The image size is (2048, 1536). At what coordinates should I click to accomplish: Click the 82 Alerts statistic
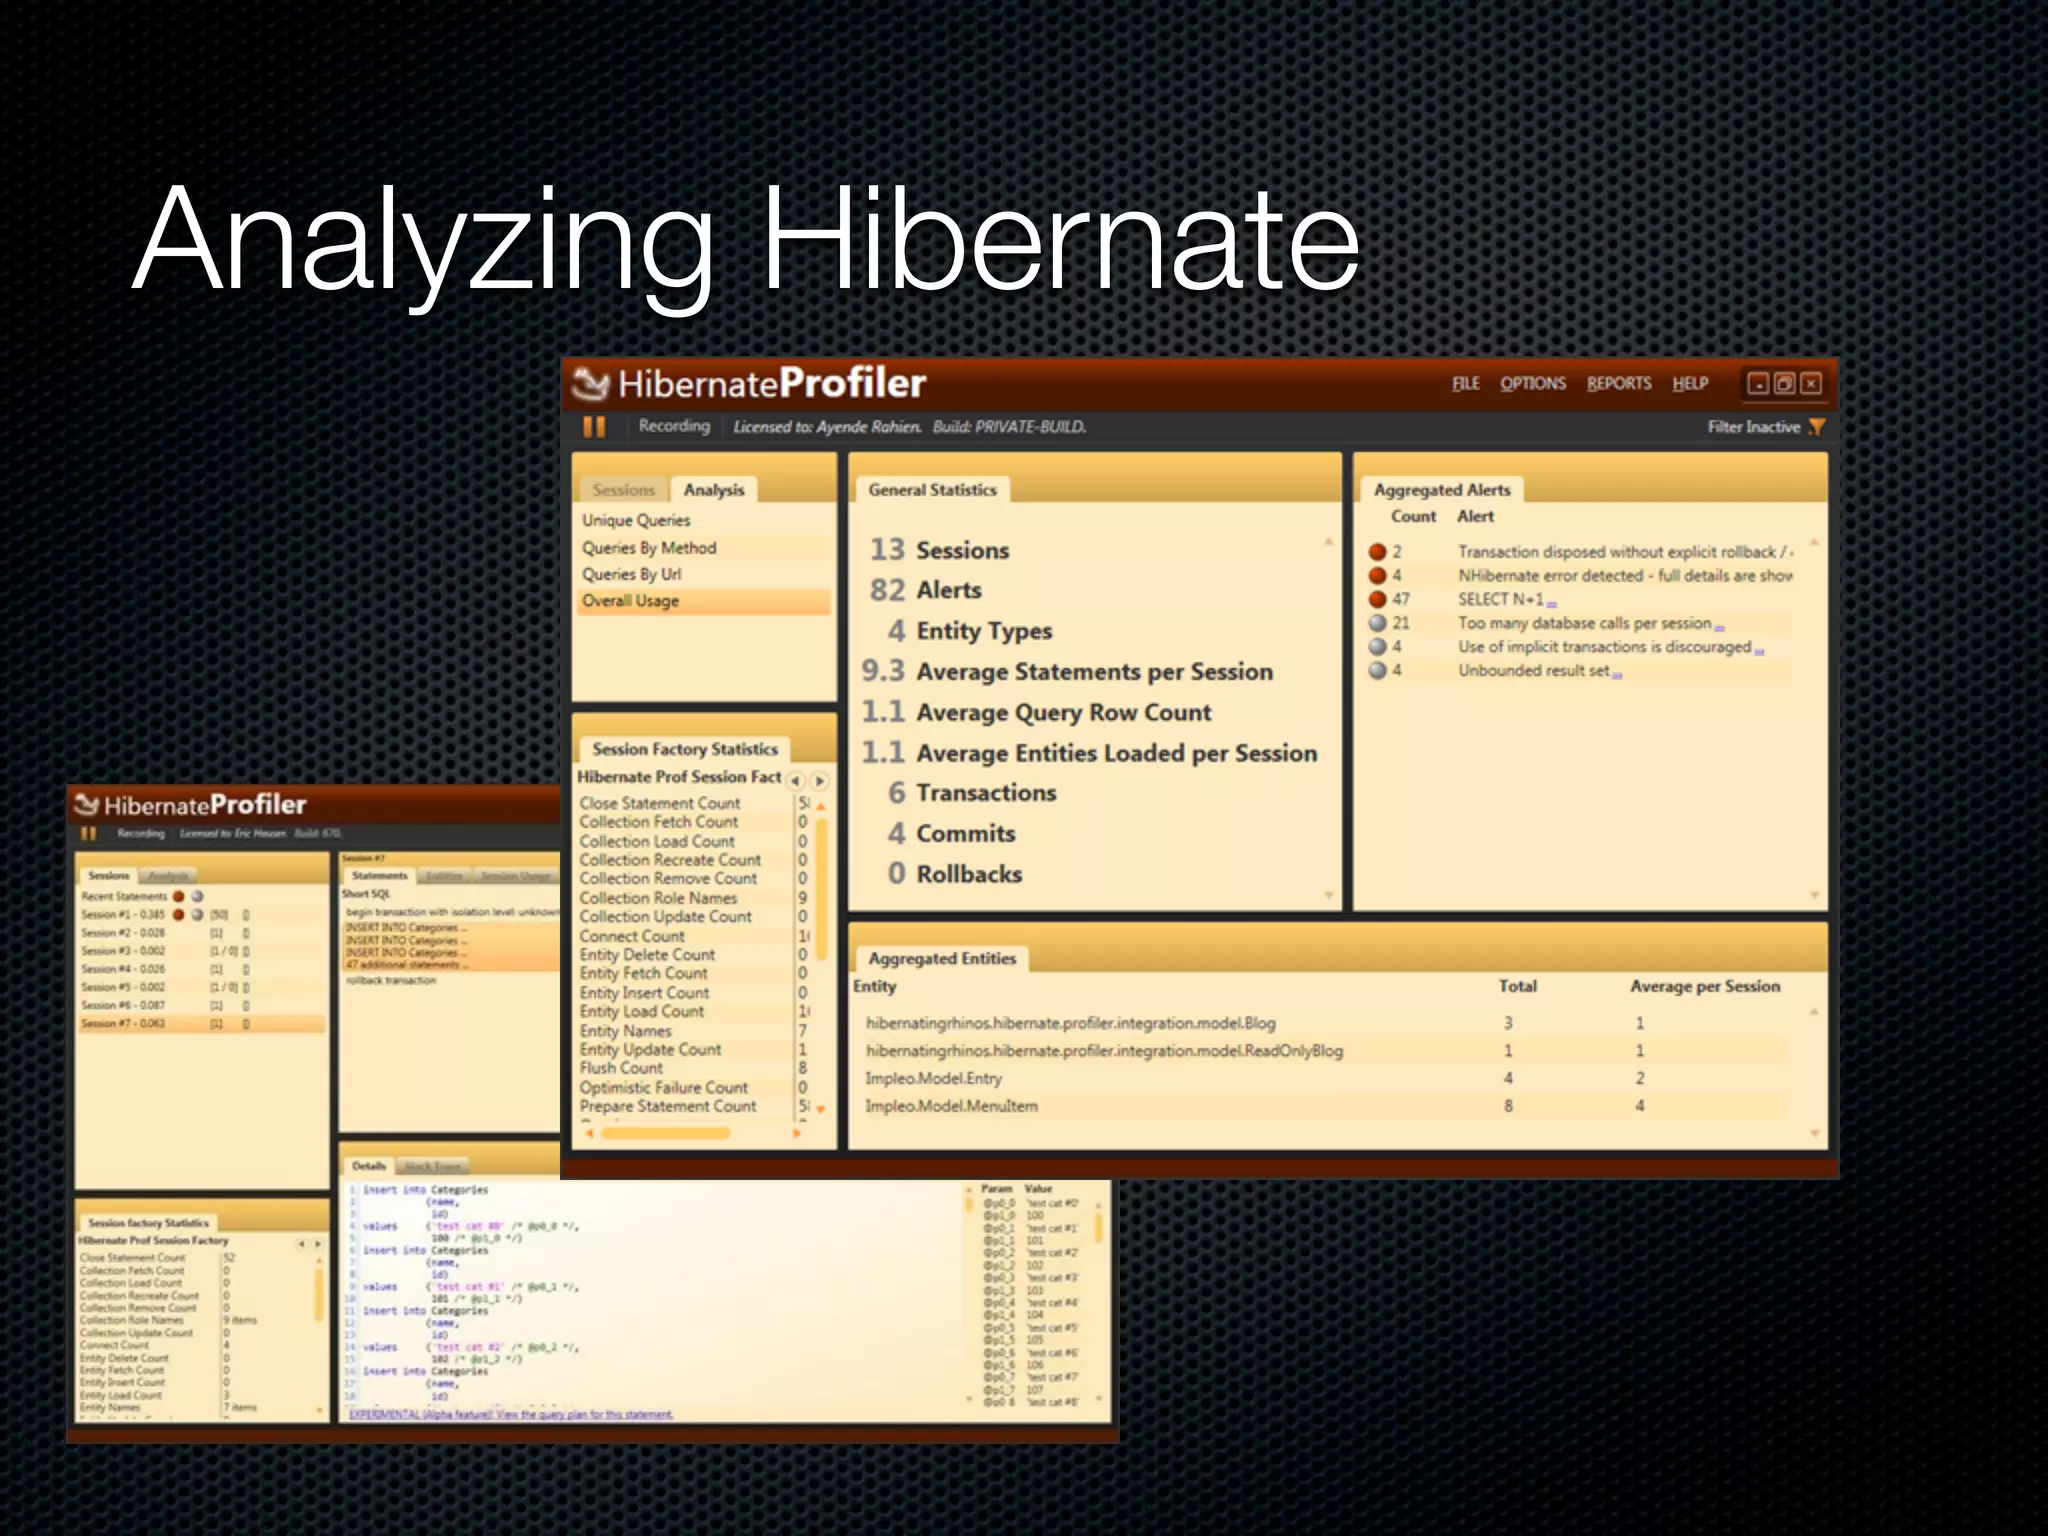(926, 590)
